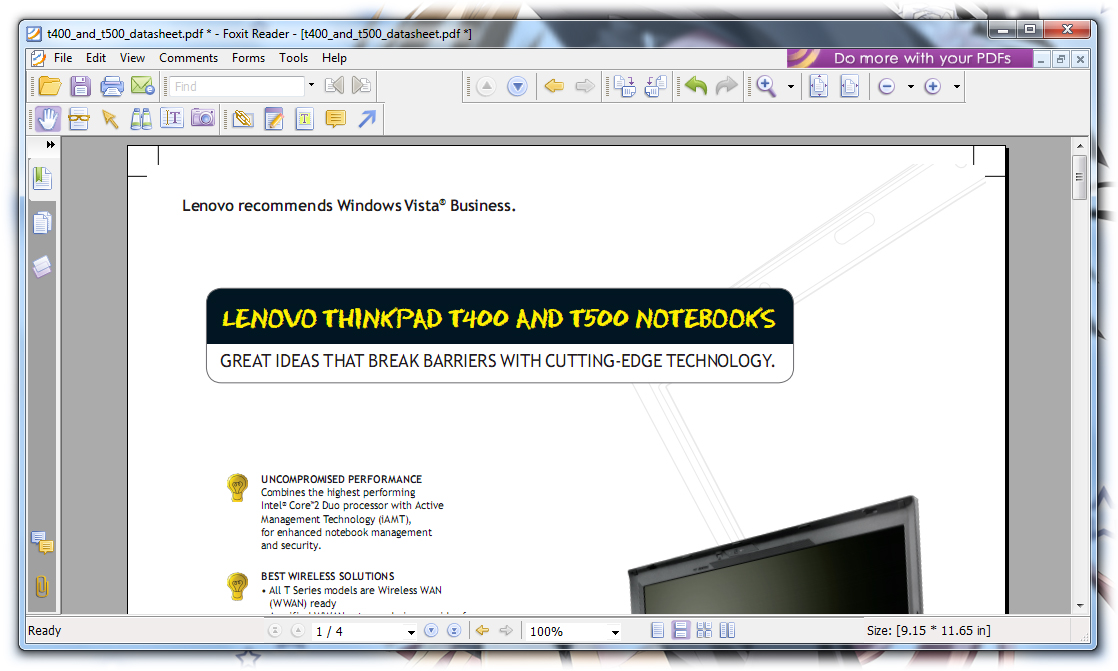
Task: Click the 'UNCOMPROMISED PERFORMANCE' heading text
Action: [341, 479]
